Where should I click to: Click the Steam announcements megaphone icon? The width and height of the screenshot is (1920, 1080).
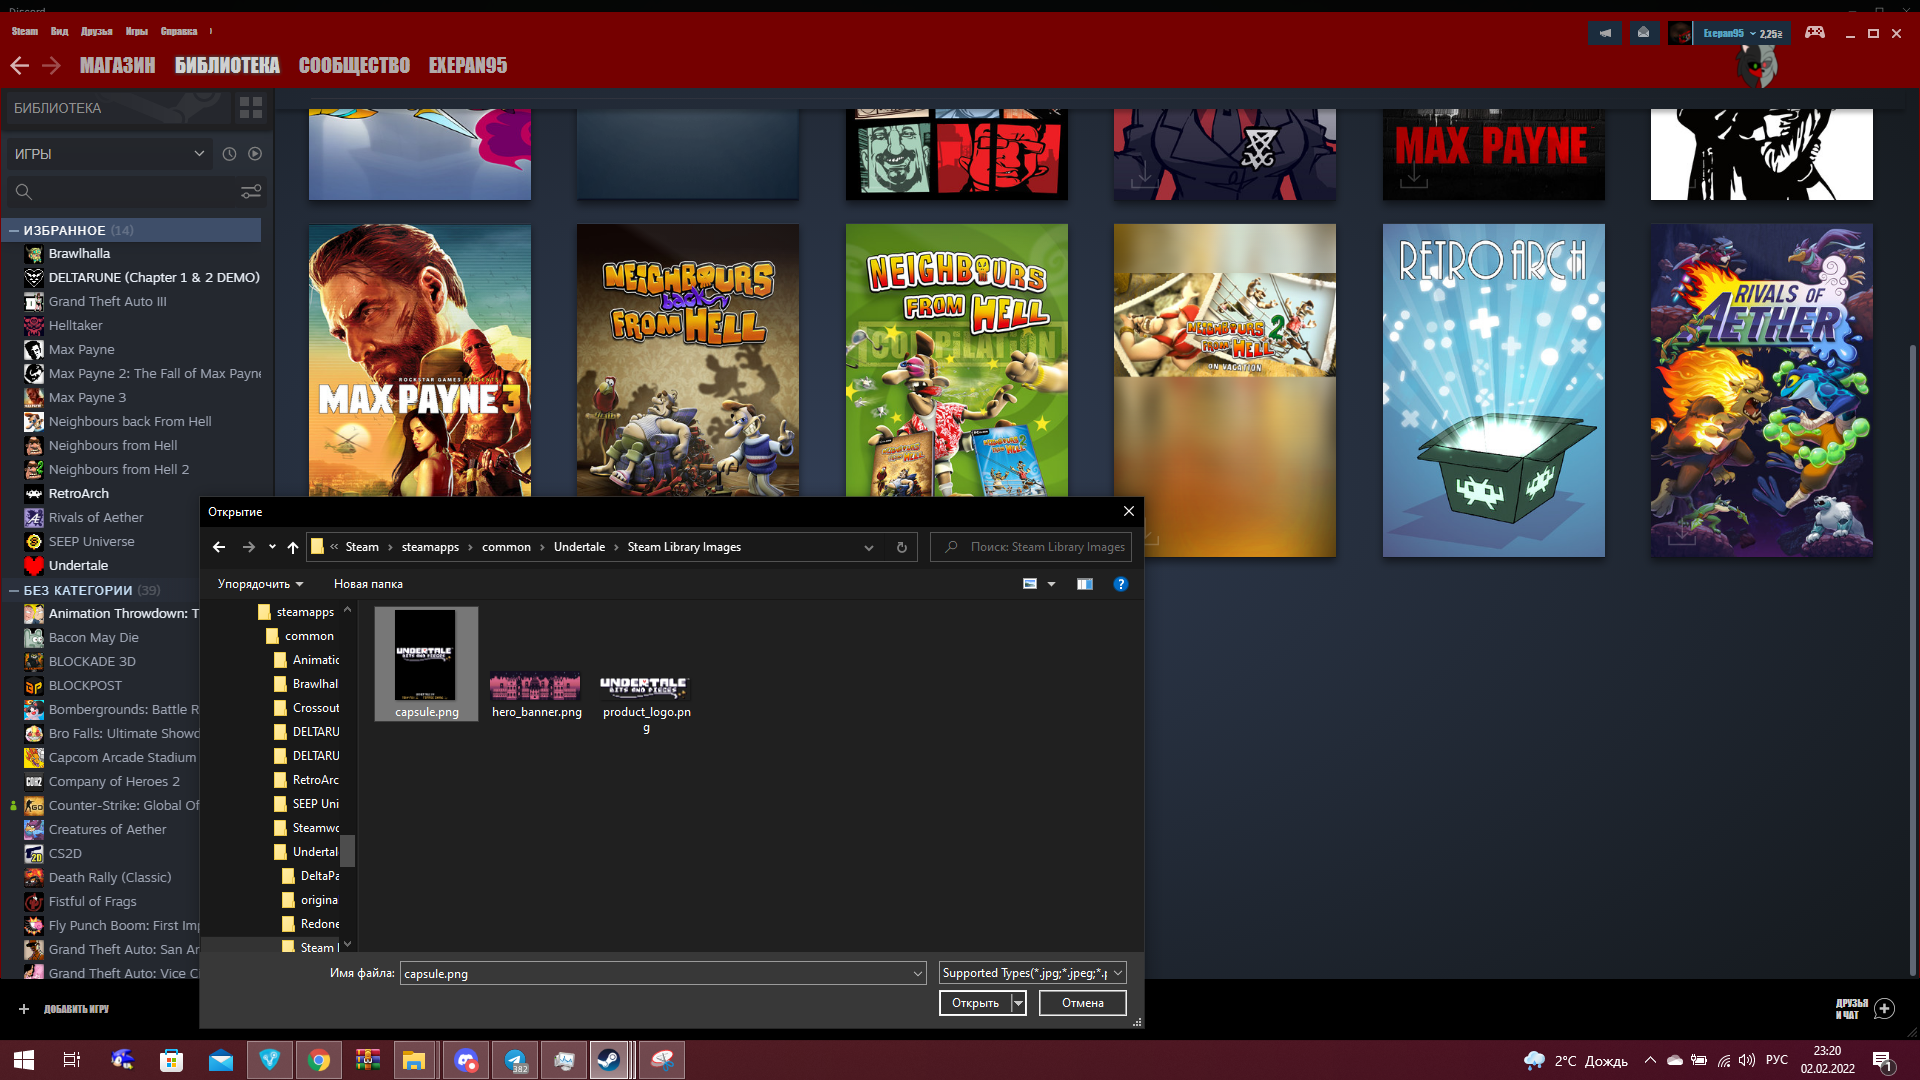[x=1604, y=33]
